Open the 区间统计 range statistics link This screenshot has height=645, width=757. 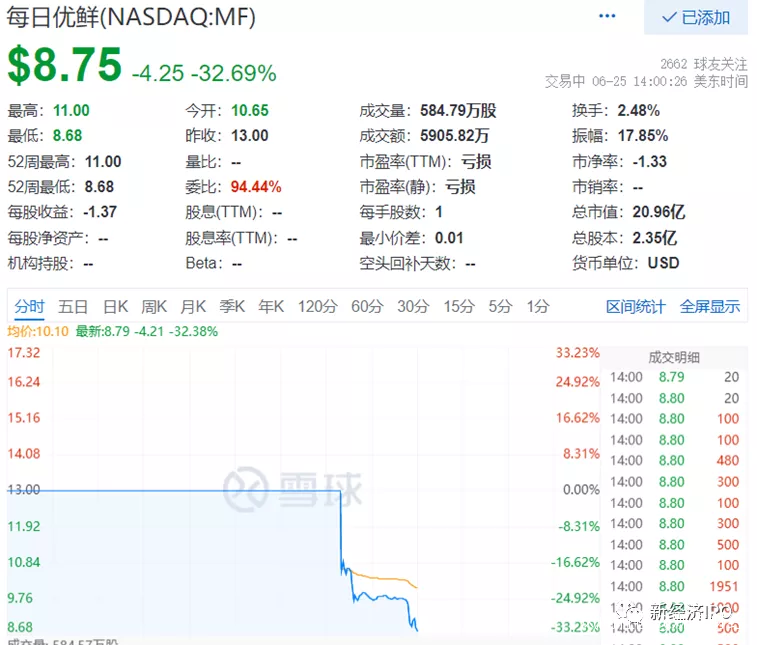[635, 307]
